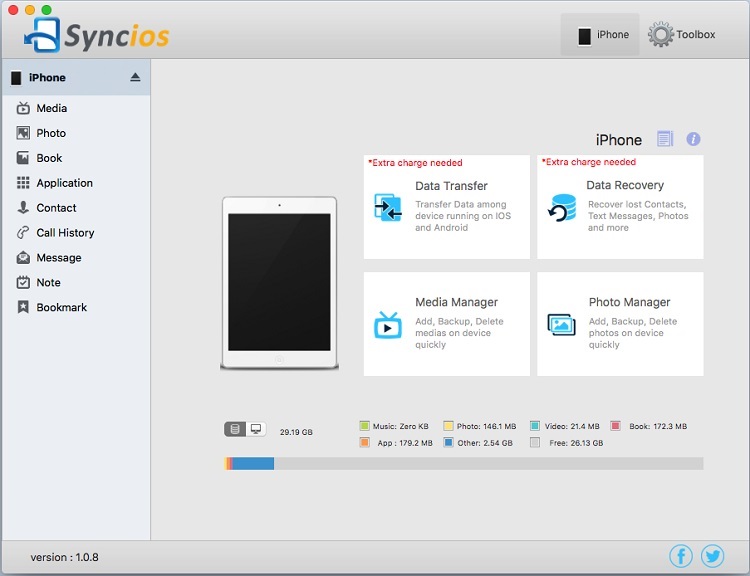
Task: Click Extra charge needed on Data Transfer
Action: point(415,163)
